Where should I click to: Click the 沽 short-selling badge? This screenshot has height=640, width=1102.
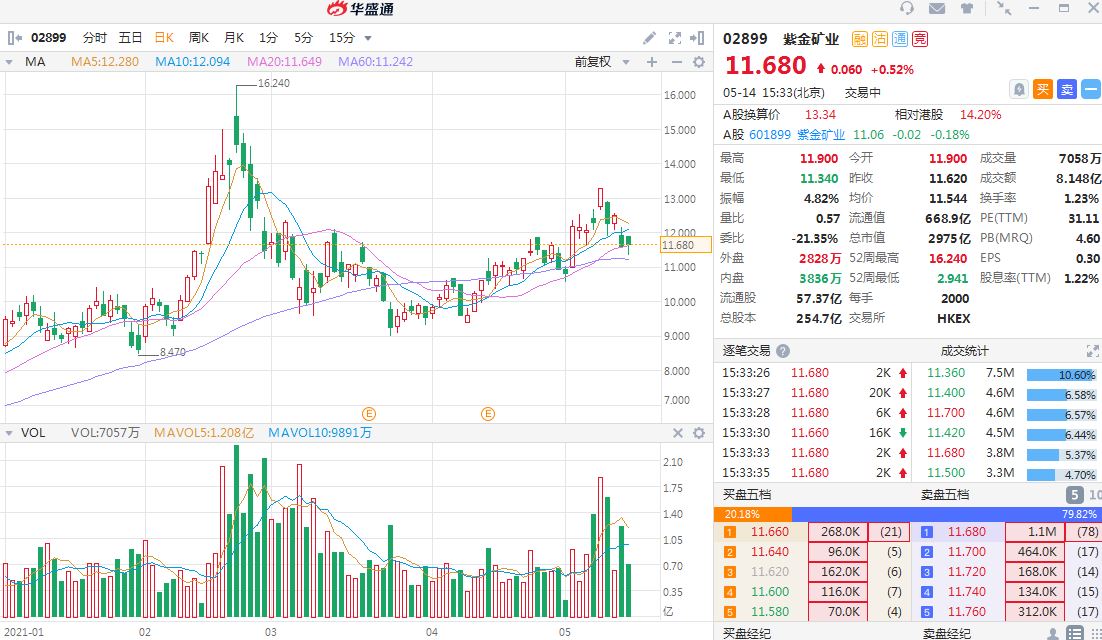click(x=880, y=39)
